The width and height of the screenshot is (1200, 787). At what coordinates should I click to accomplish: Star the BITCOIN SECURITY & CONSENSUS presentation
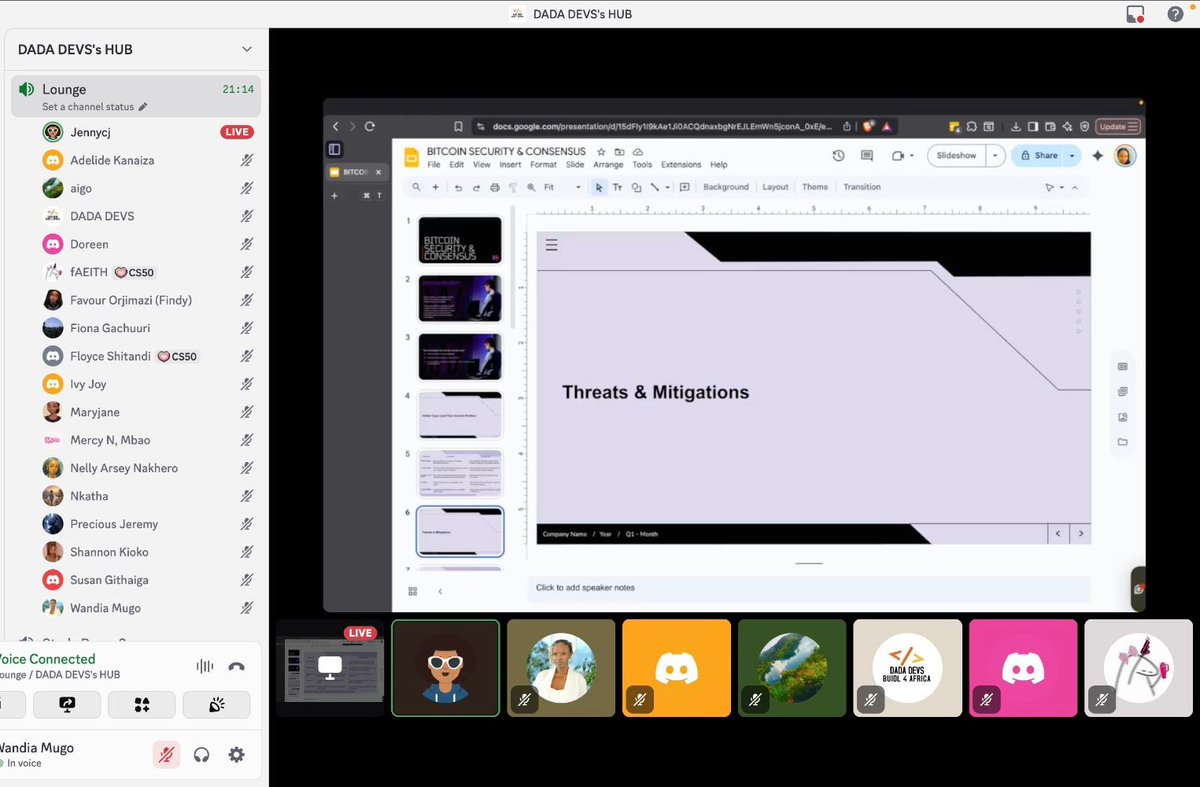tap(601, 152)
